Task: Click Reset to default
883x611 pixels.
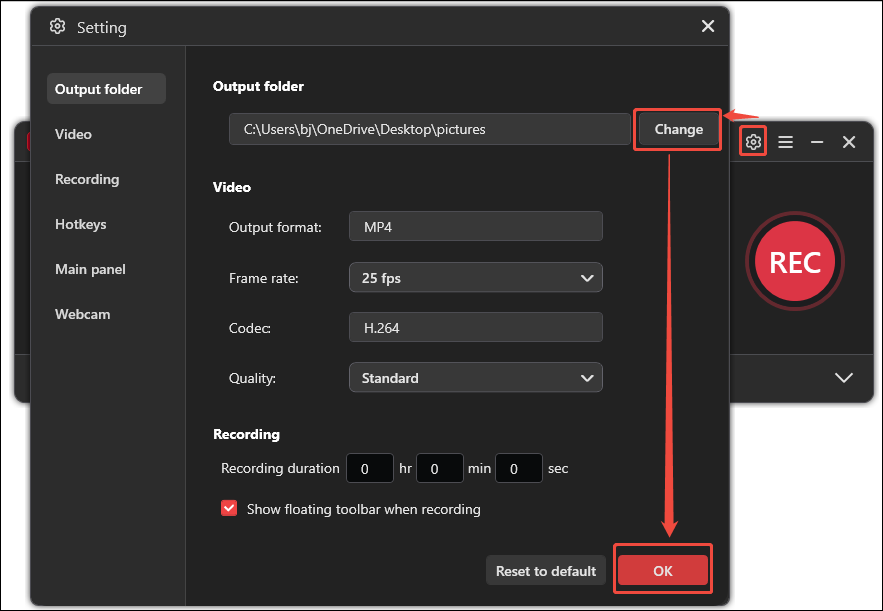Action: (545, 570)
